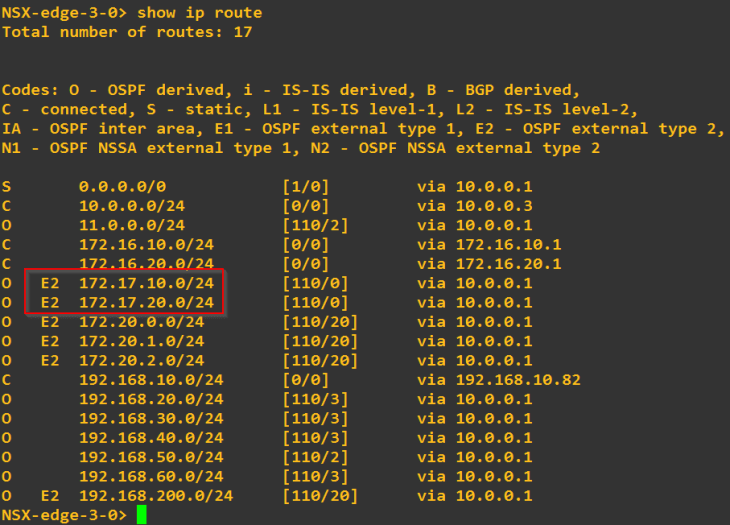Click the 192.168.200.0/24 external route
730x525 pixels.
pyautogui.click(x=156, y=495)
